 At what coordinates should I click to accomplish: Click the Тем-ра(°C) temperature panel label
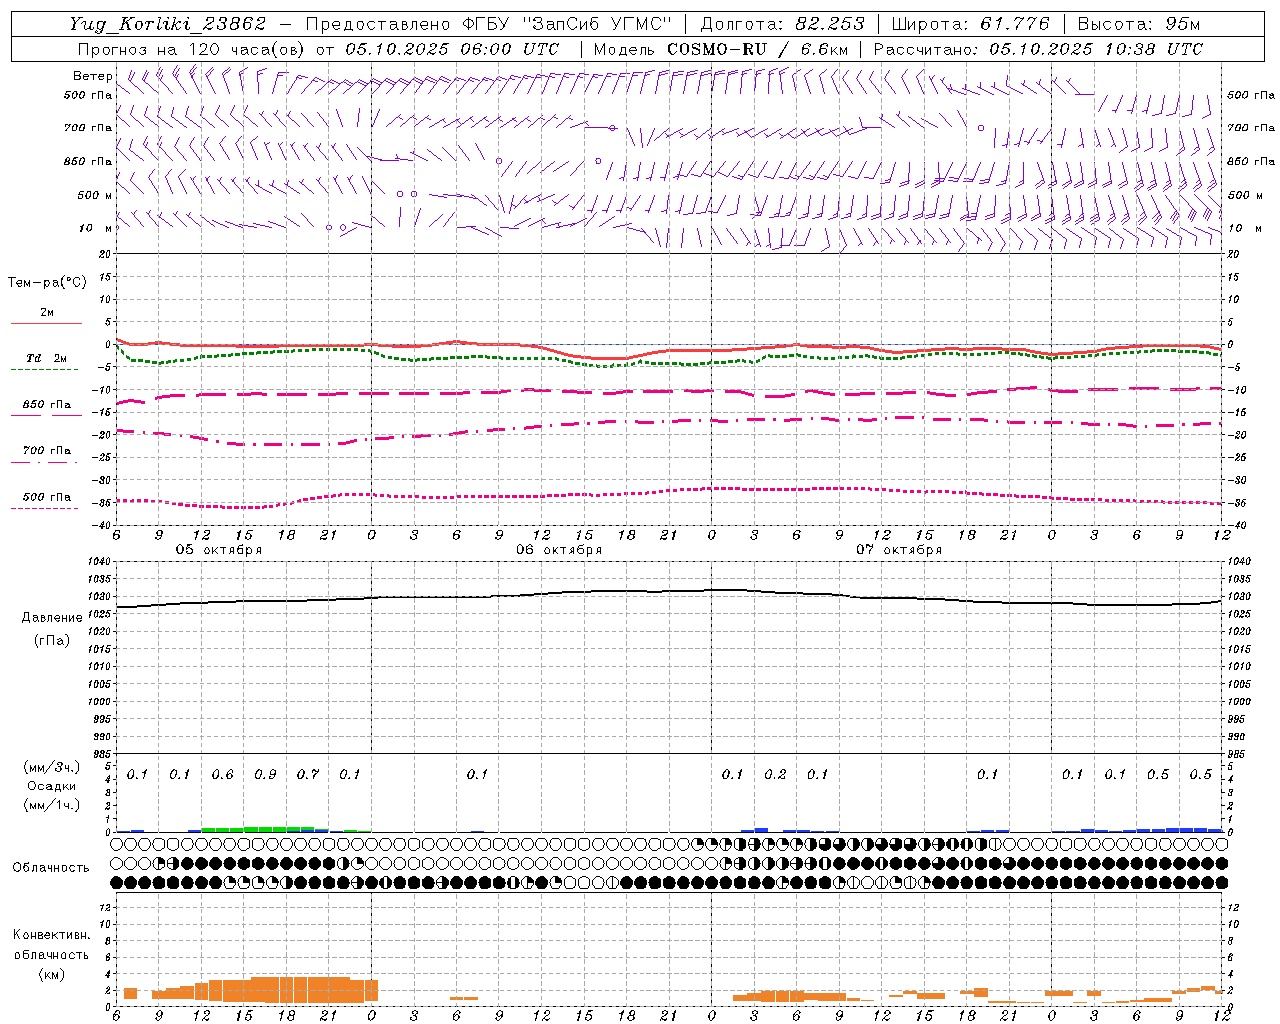[47, 283]
